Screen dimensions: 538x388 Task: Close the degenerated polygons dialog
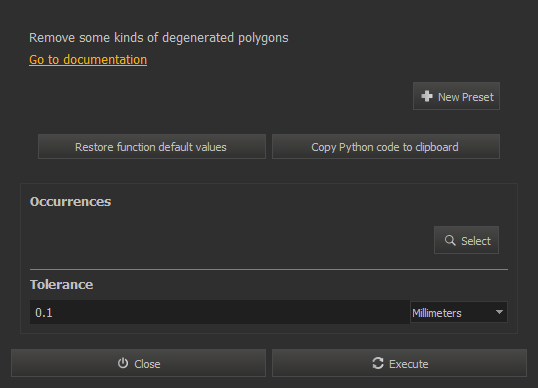138,363
